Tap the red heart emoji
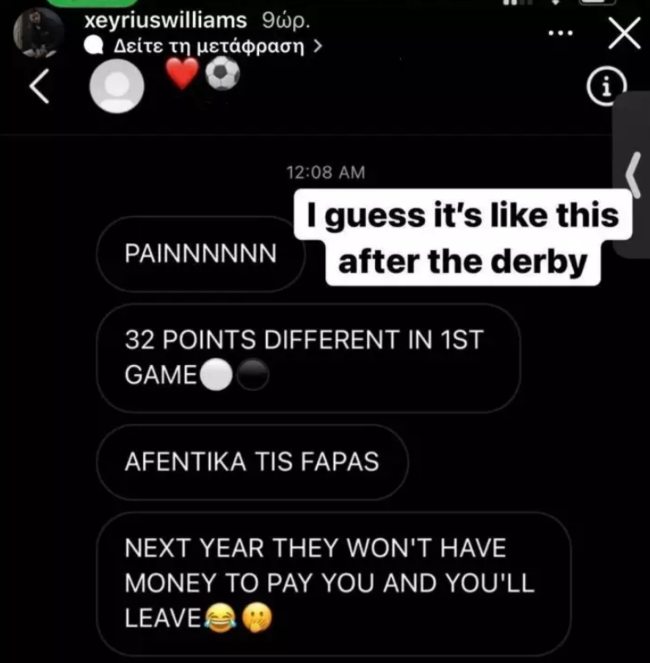 pyautogui.click(x=182, y=73)
